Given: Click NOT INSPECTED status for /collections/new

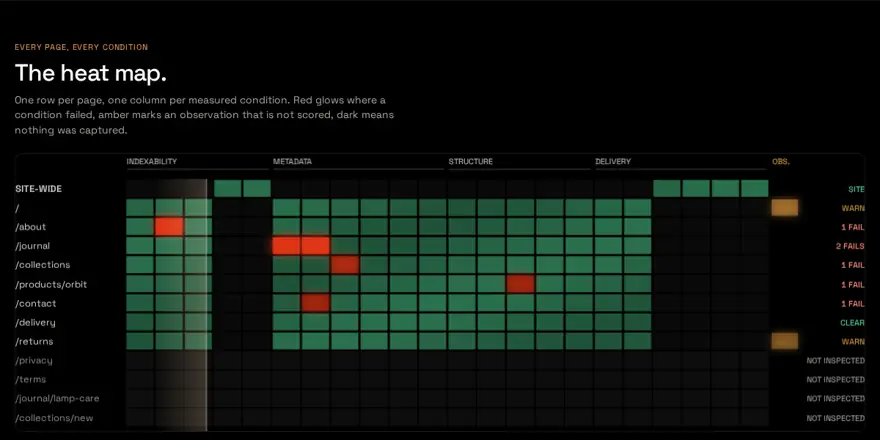Looking at the screenshot, I should tap(836, 418).
